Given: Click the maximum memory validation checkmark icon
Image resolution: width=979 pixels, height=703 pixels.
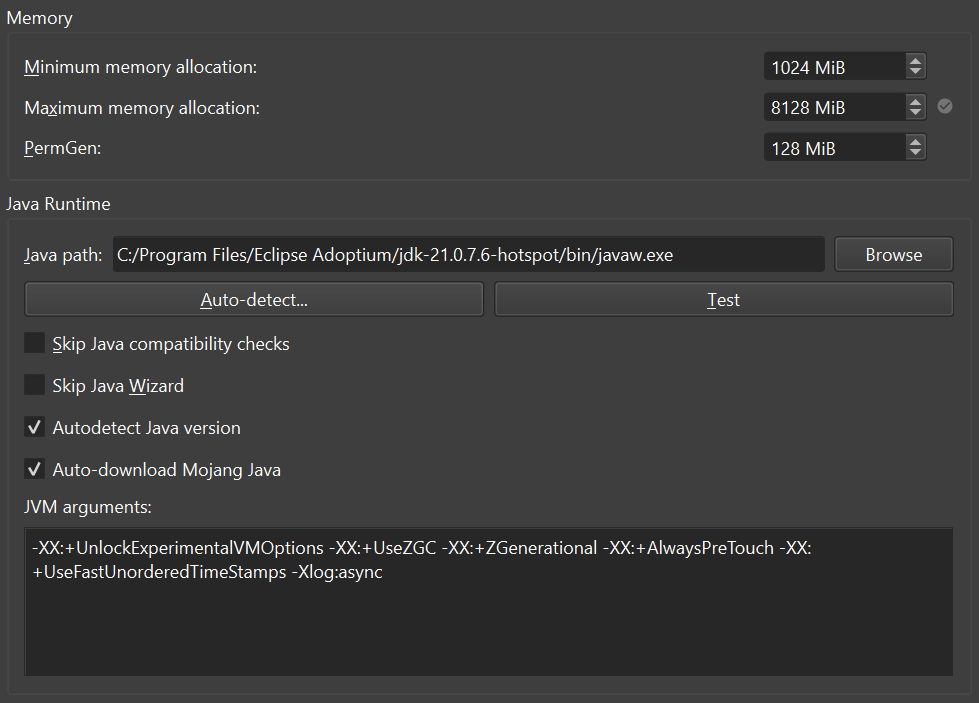Looking at the screenshot, I should 945,107.
